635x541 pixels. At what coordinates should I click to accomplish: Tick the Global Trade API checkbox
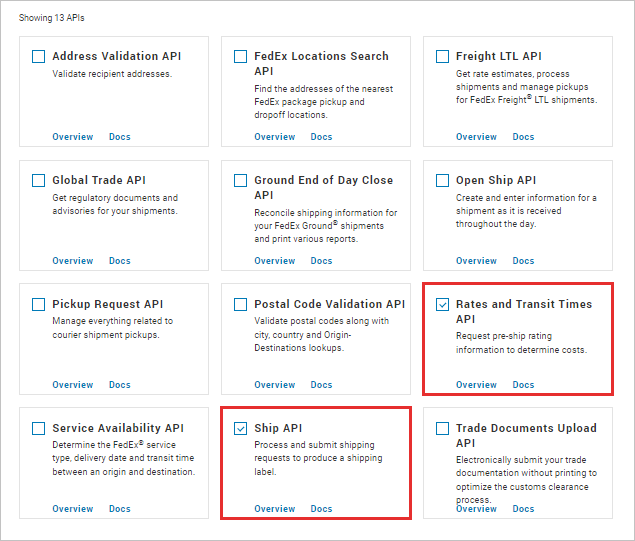click(x=39, y=181)
